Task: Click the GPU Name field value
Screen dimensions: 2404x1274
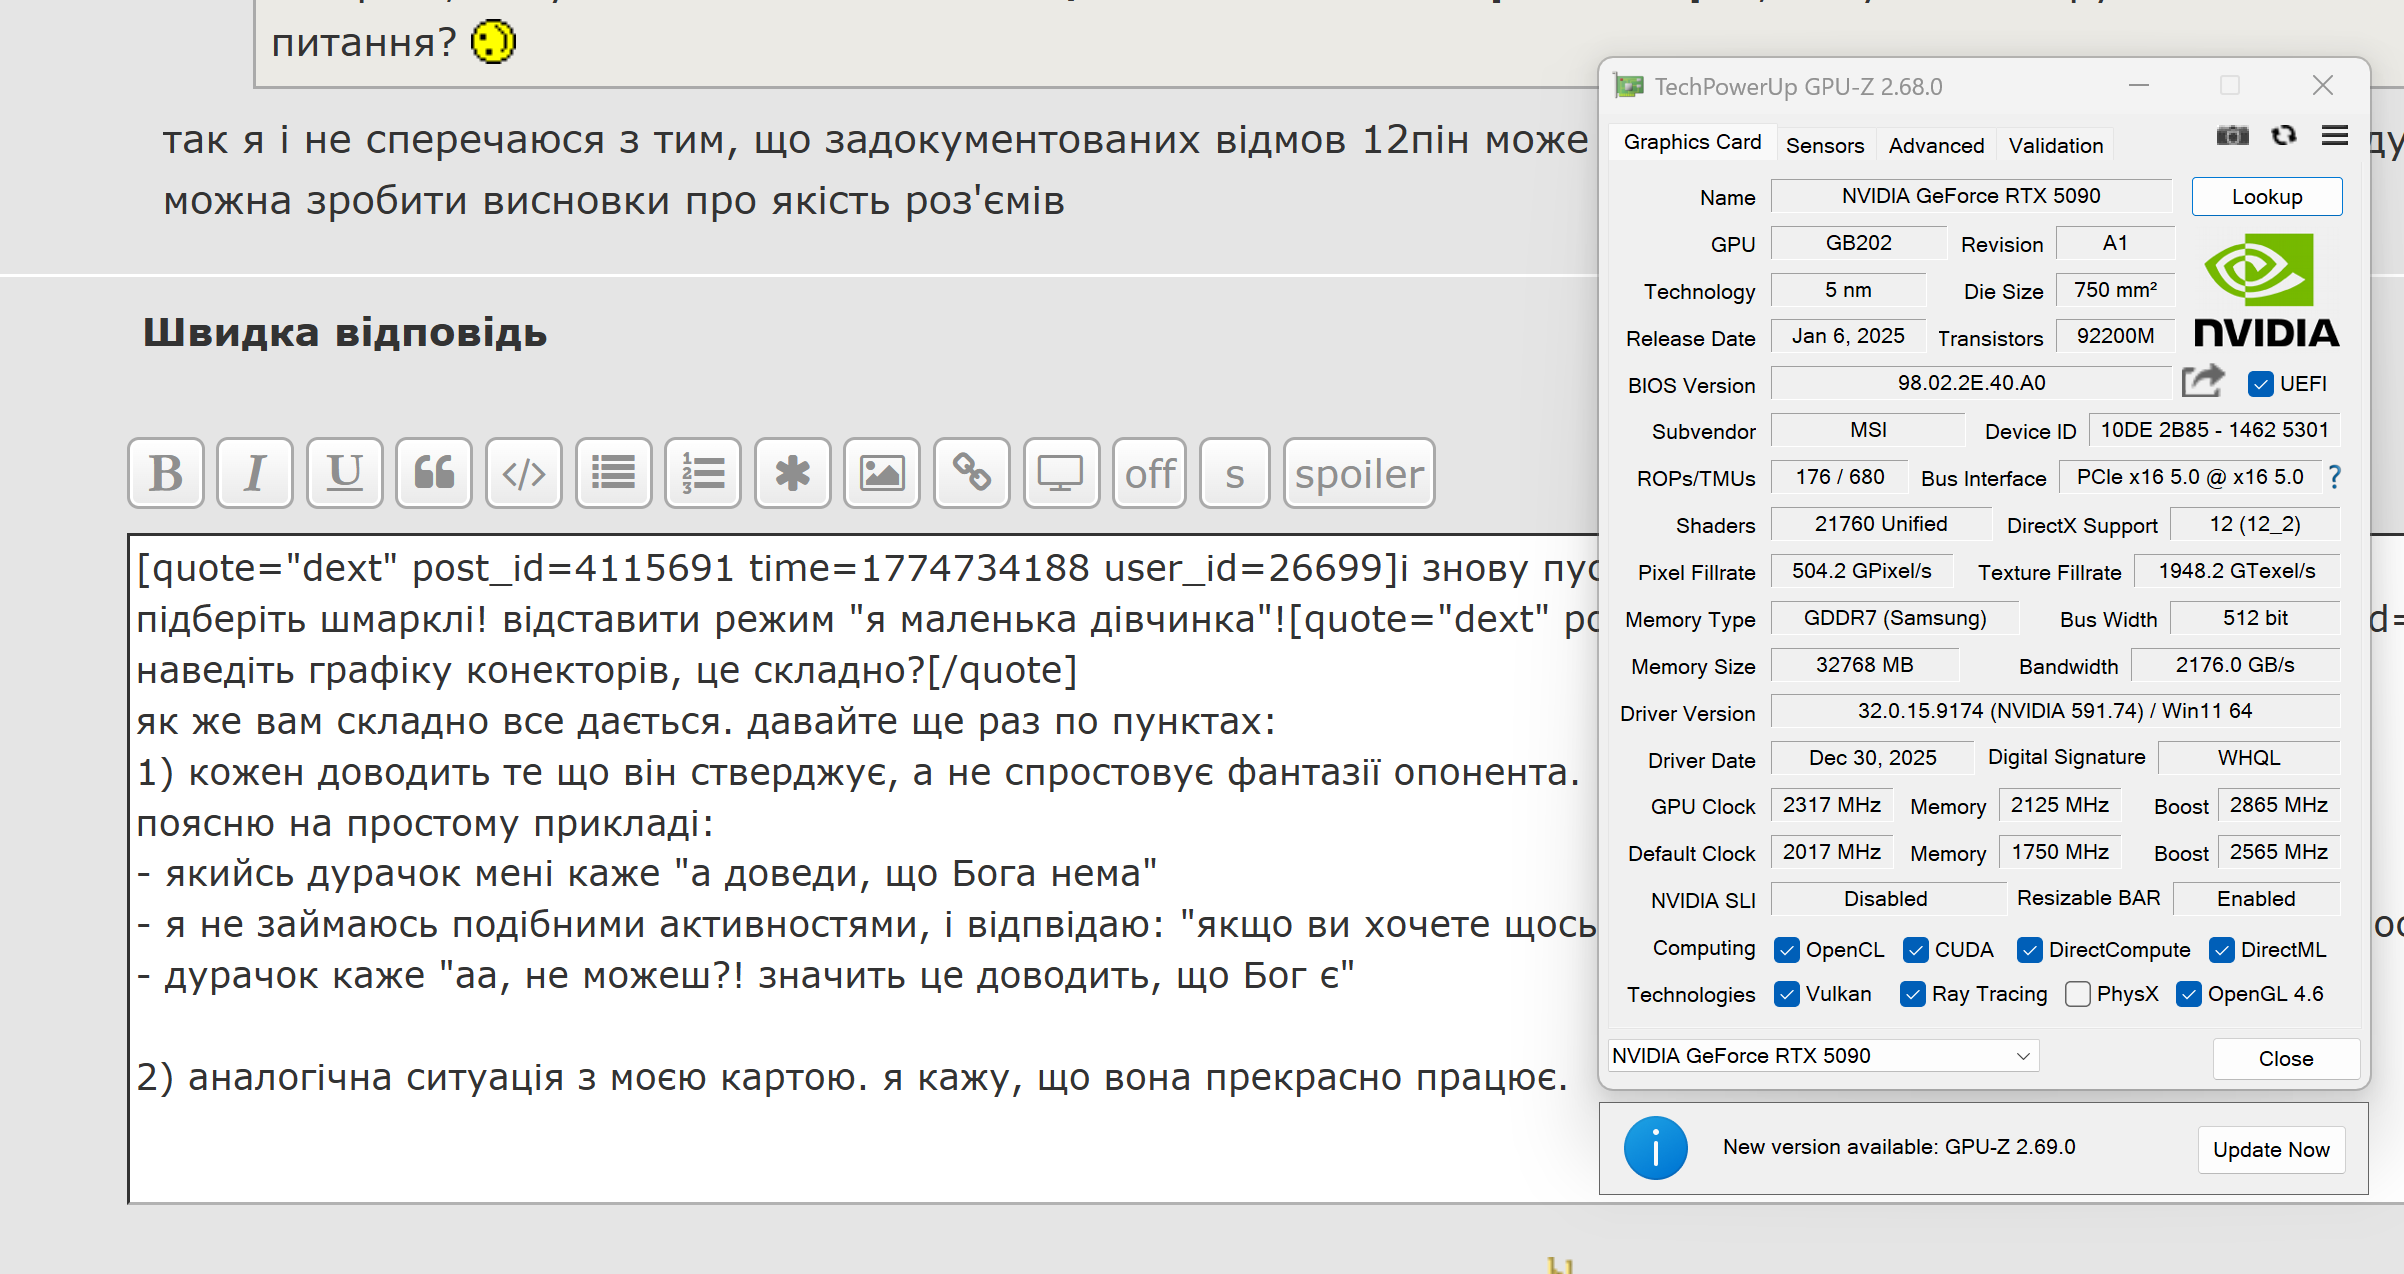Action: coord(1971,196)
